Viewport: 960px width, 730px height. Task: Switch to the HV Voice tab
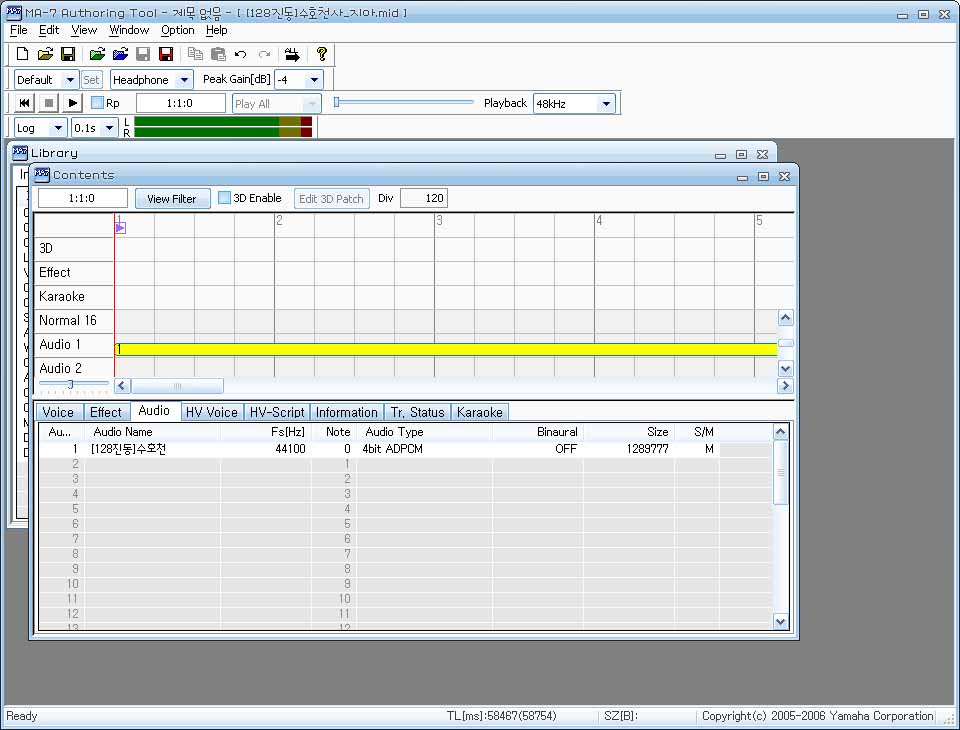(x=212, y=412)
